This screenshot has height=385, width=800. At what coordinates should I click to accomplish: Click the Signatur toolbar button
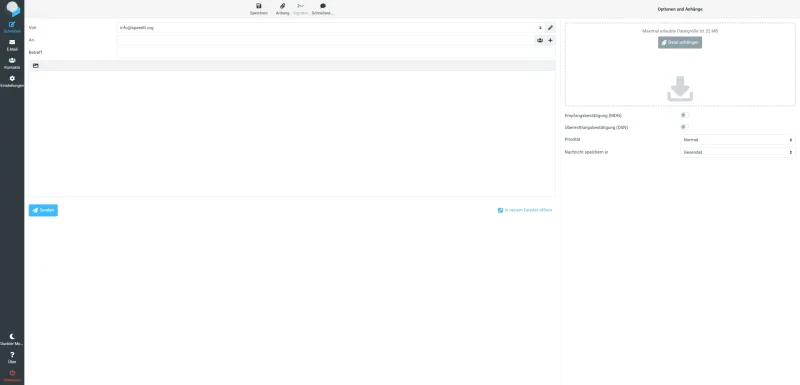click(x=301, y=9)
